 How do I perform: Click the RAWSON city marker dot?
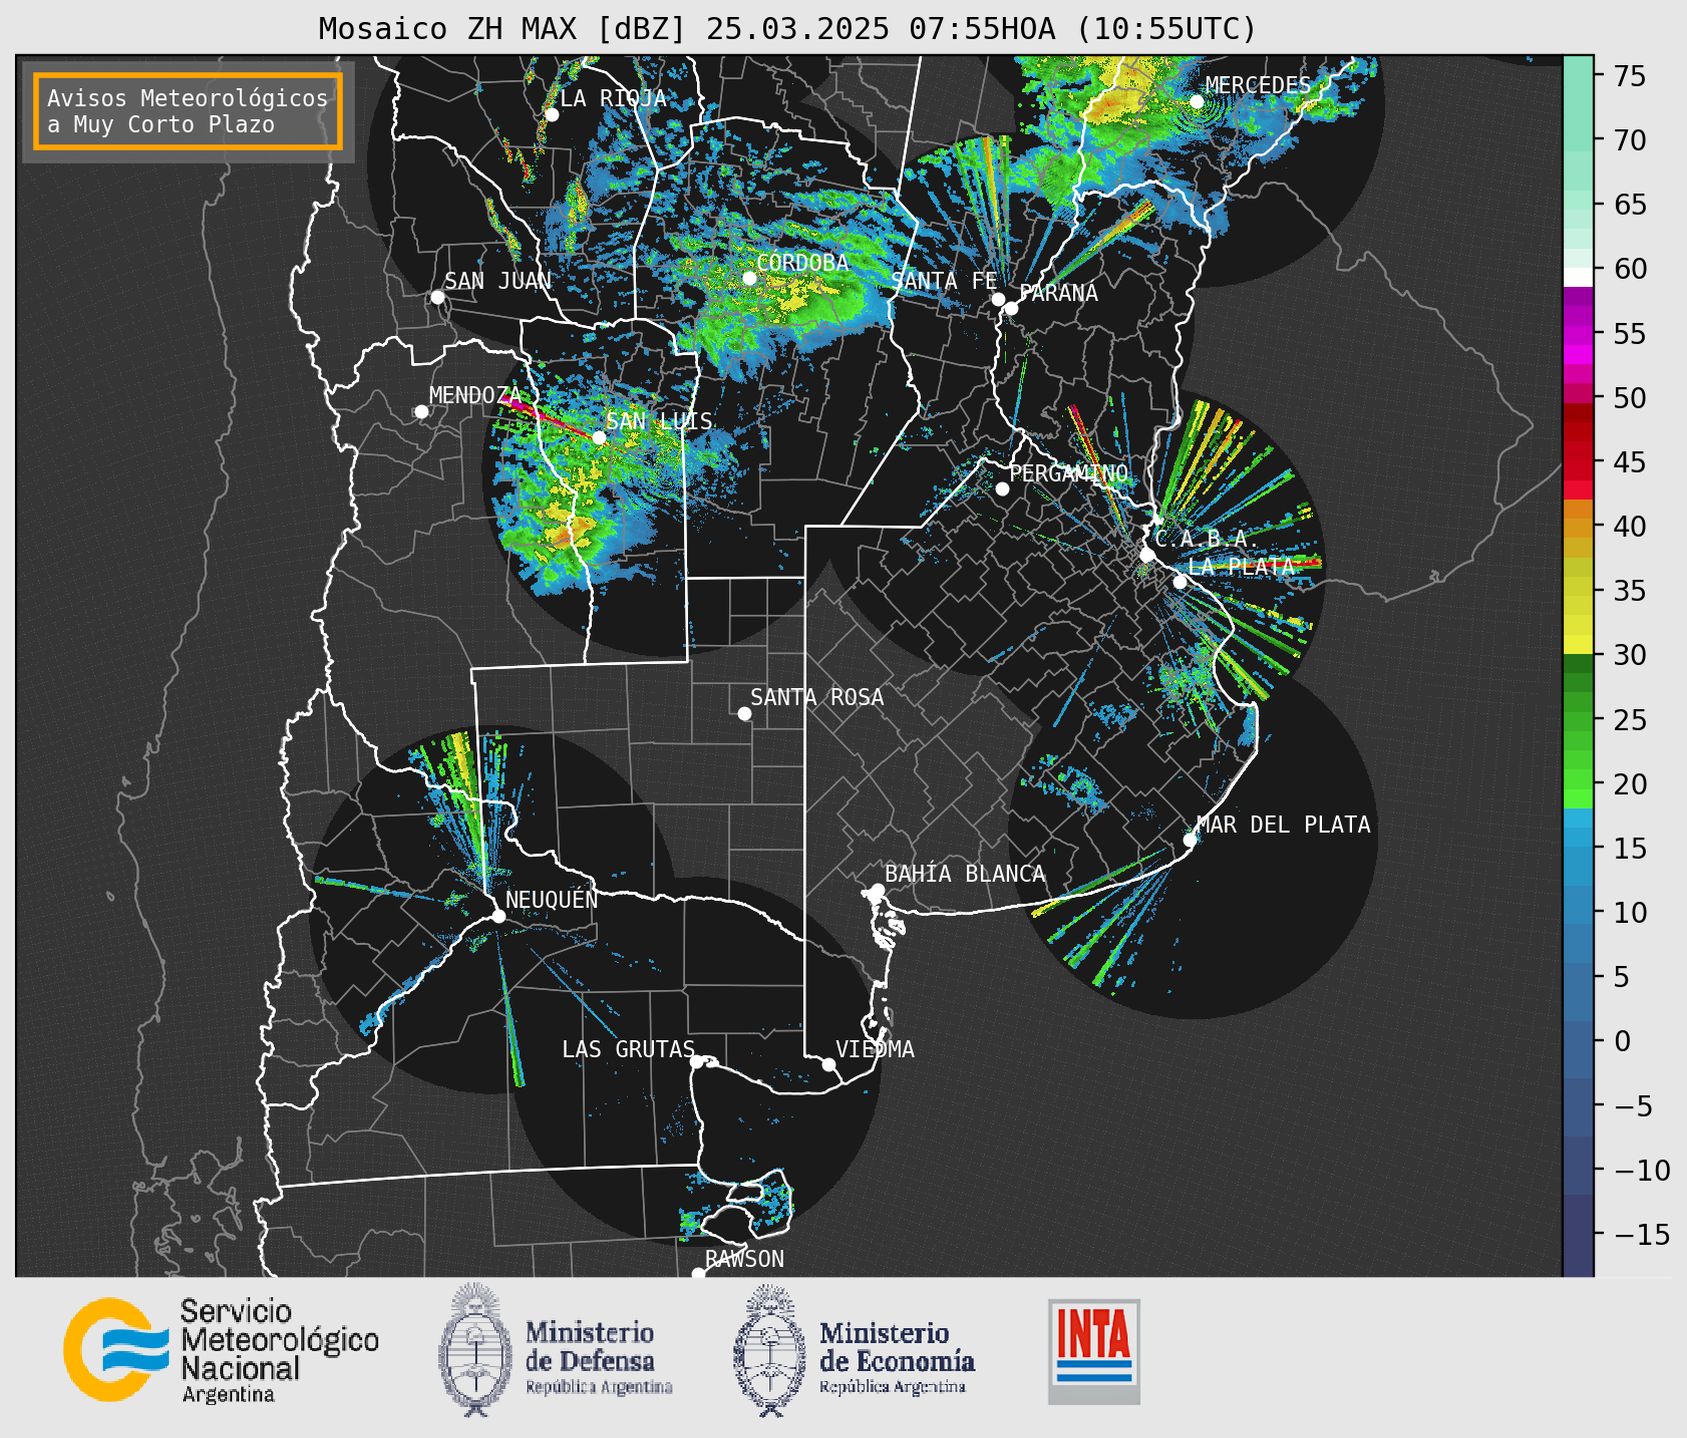[x=698, y=1274]
